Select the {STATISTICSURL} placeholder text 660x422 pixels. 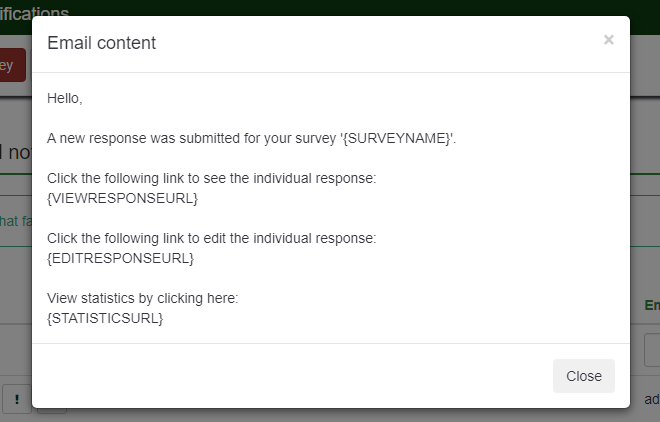(x=105, y=318)
